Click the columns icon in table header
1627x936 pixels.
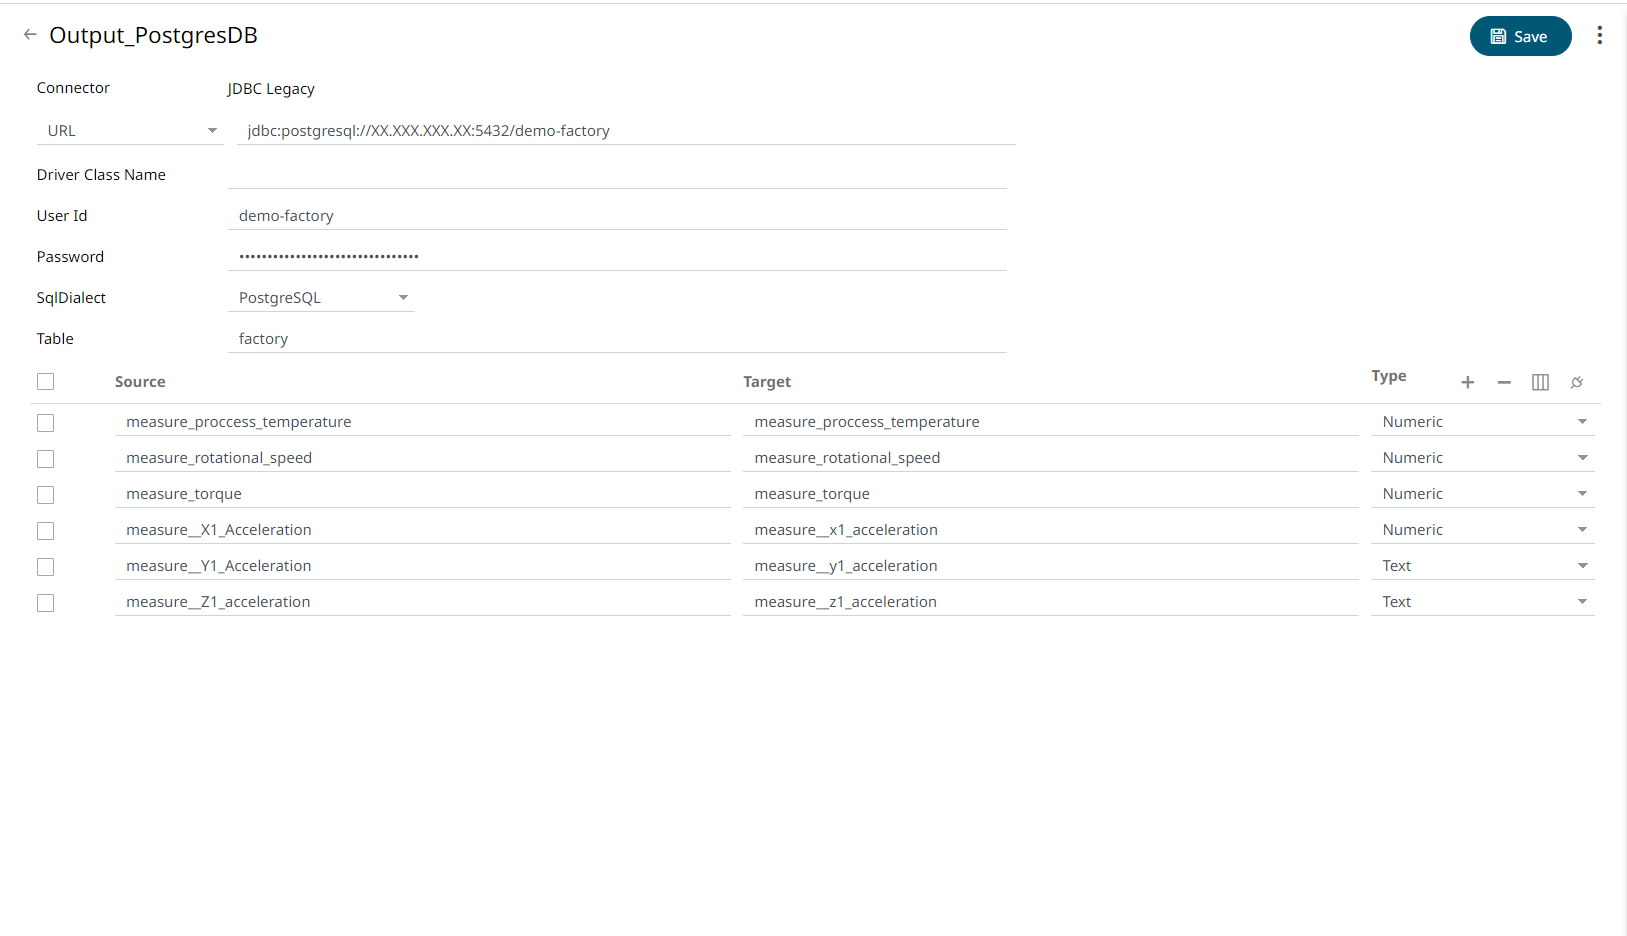(1540, 382)
